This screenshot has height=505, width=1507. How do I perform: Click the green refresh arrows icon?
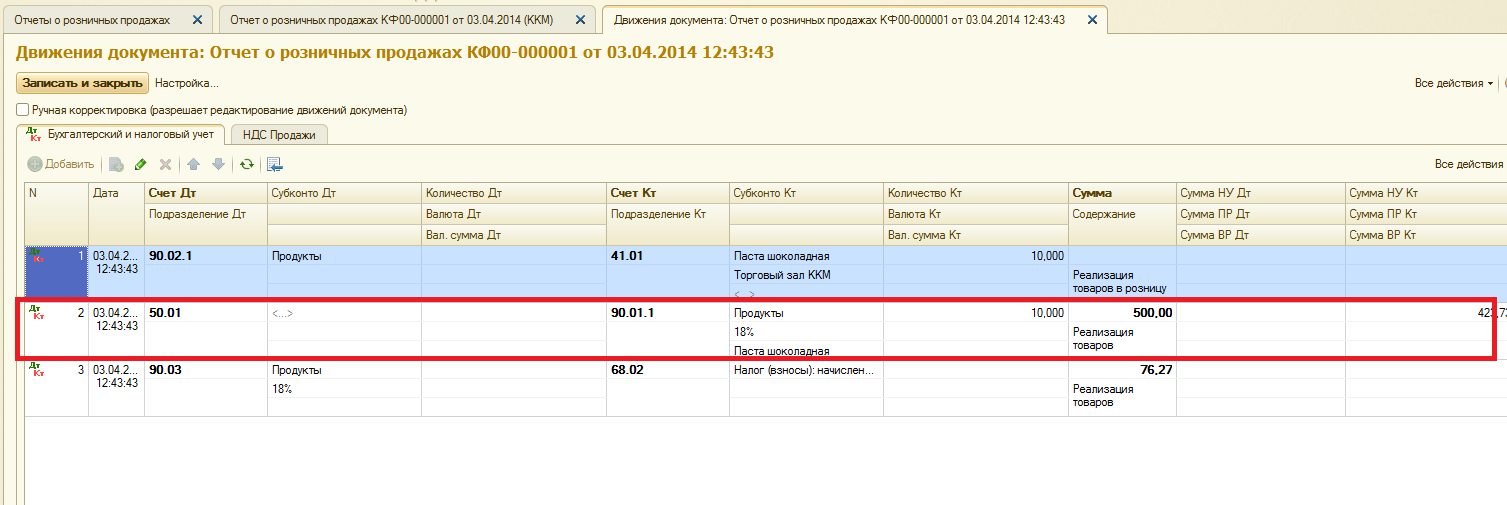pos(246,164)
